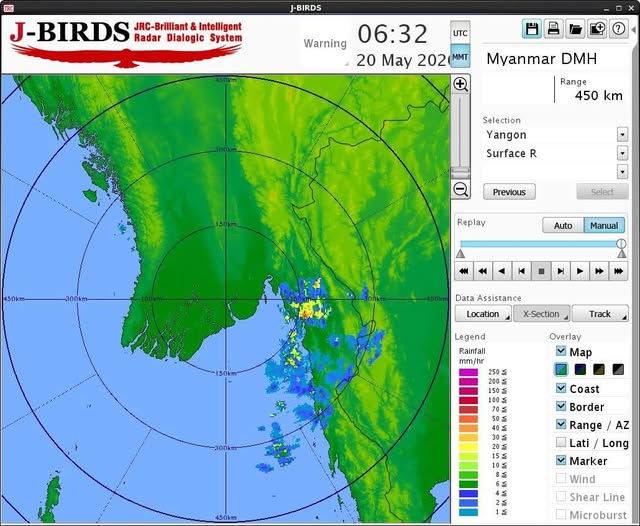
Task: Set replay mode to Auto
Action: click(563, 225)
